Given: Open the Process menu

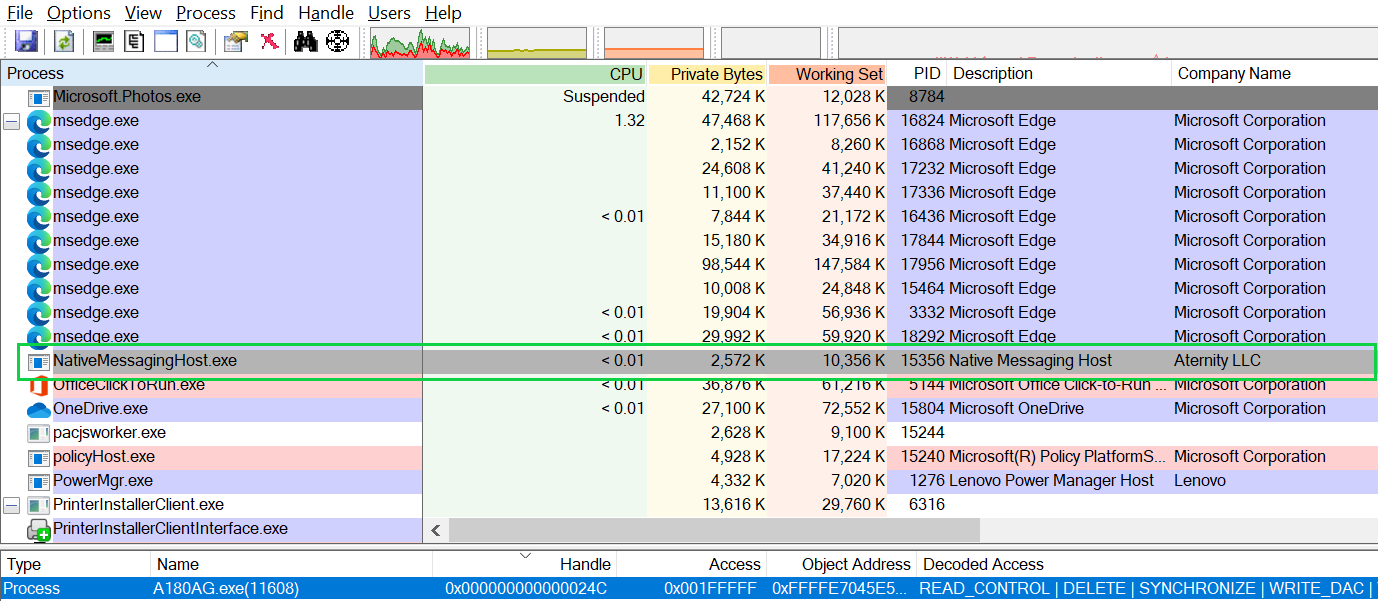Looking at the screenshot, I should point(206,13).
